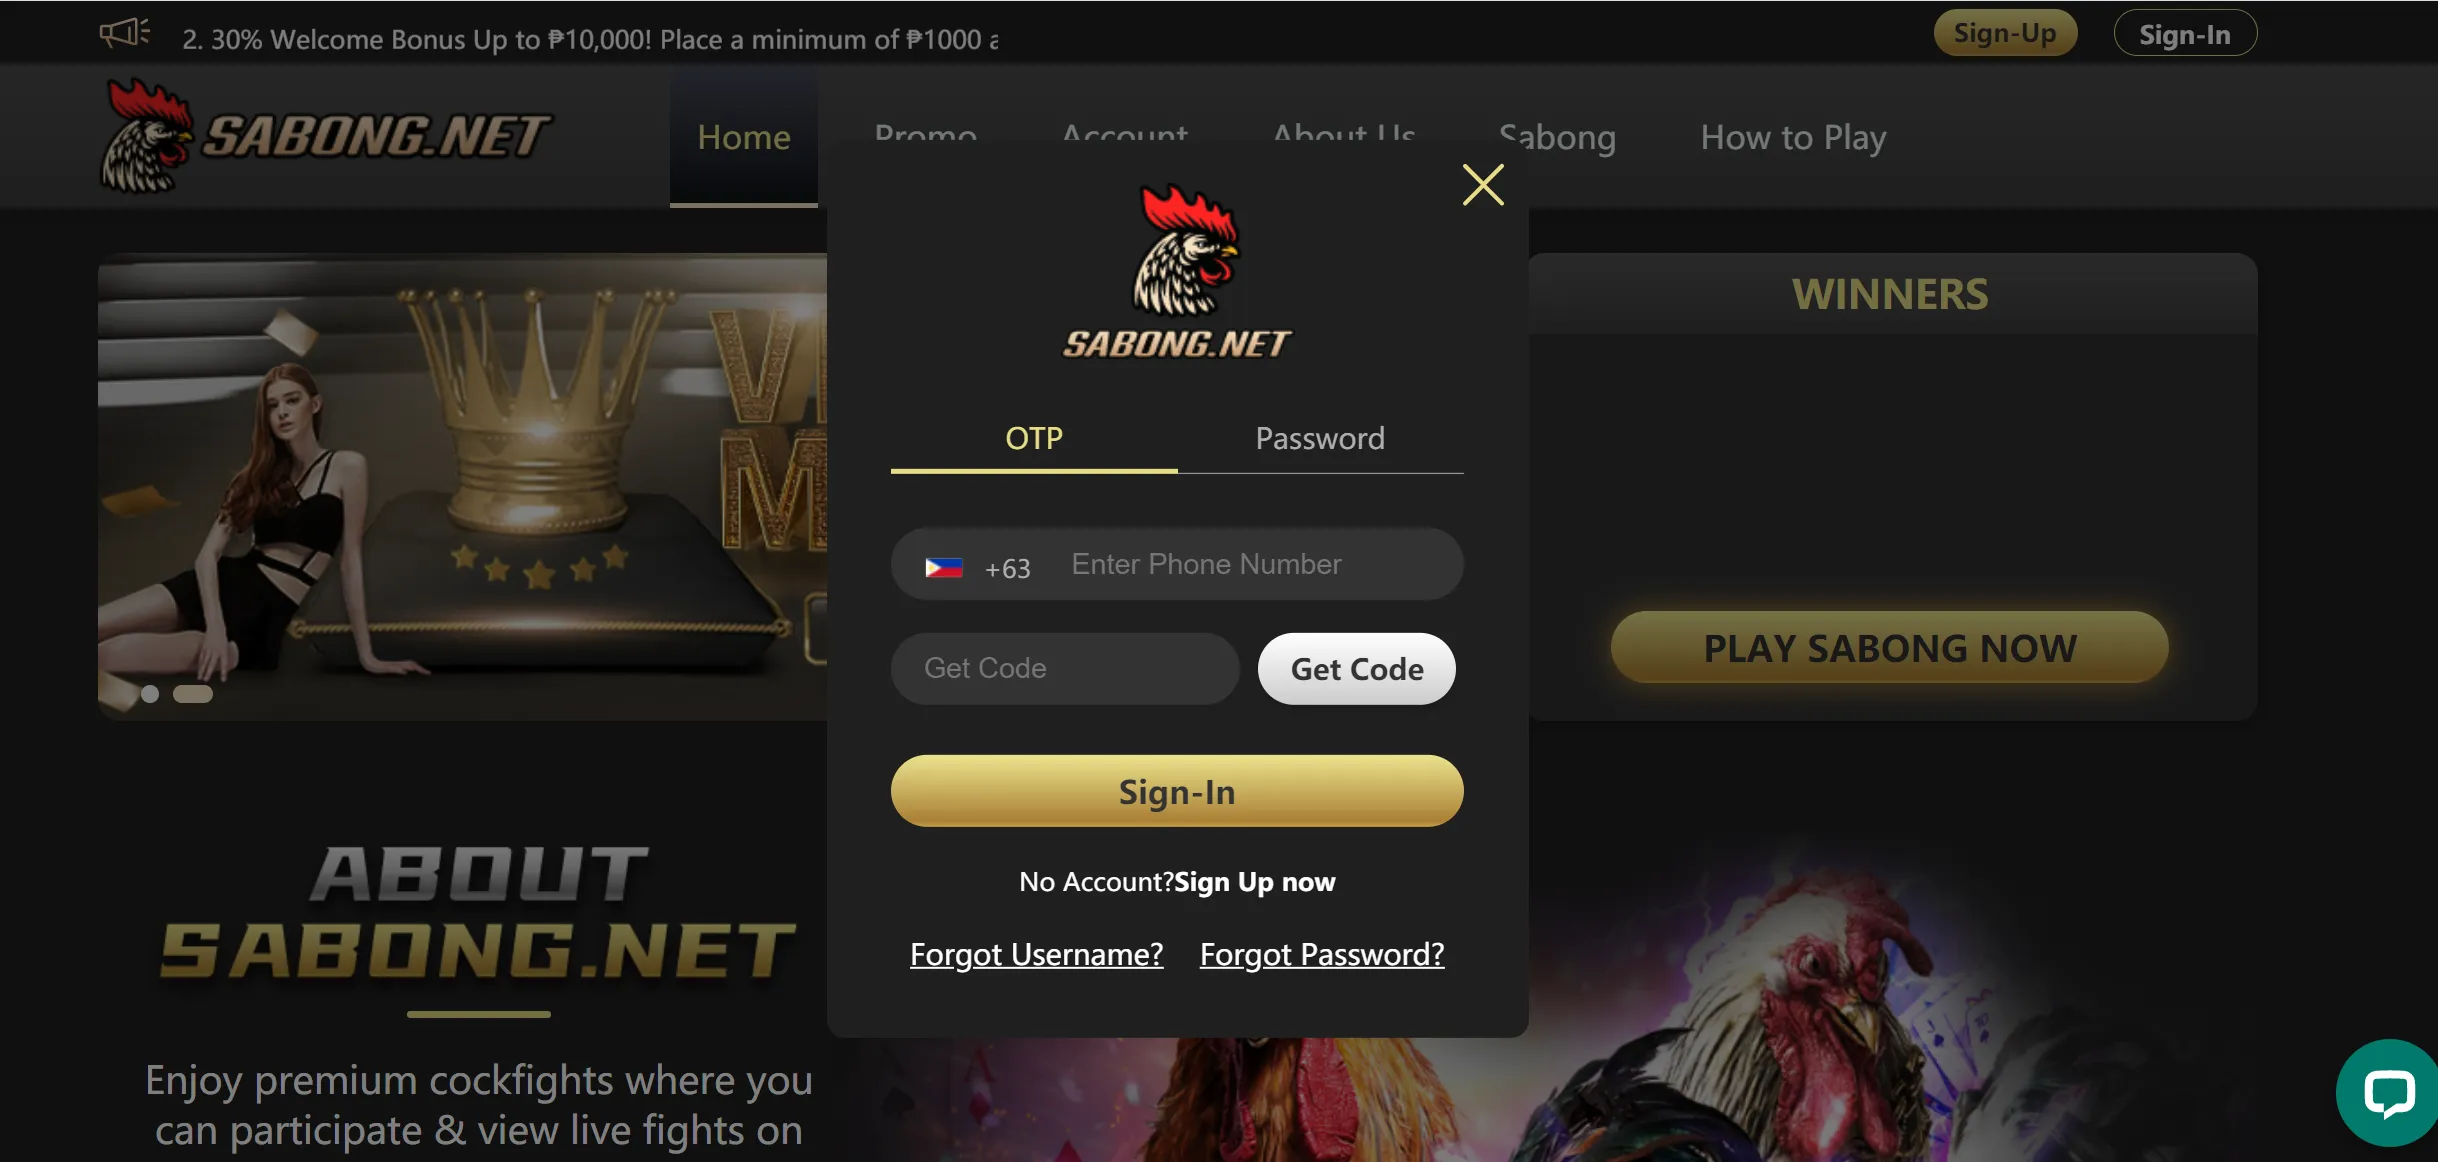Click the golden Sign-In button
This screenshot has width=2438, height=1162.
click(1177, 790)
